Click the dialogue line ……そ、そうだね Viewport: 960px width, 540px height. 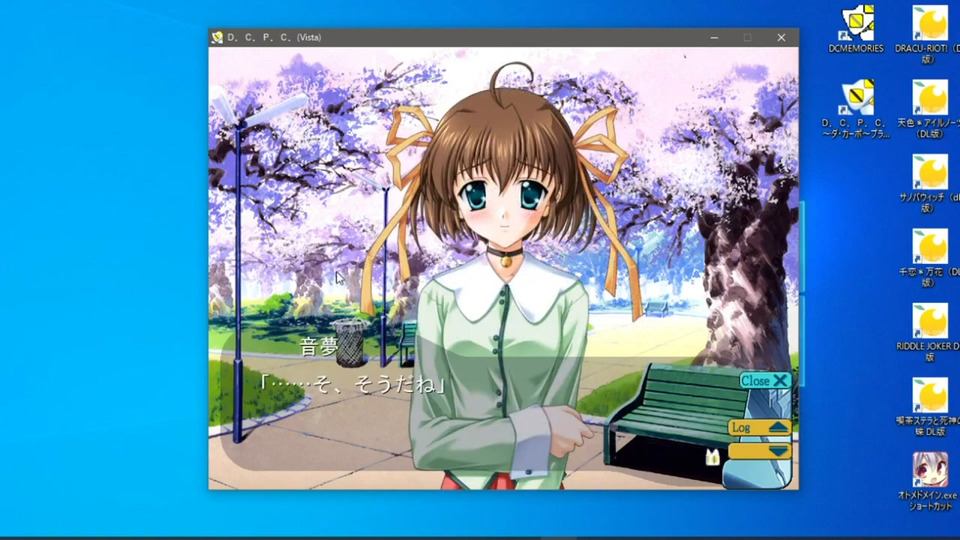coord(353,384)
